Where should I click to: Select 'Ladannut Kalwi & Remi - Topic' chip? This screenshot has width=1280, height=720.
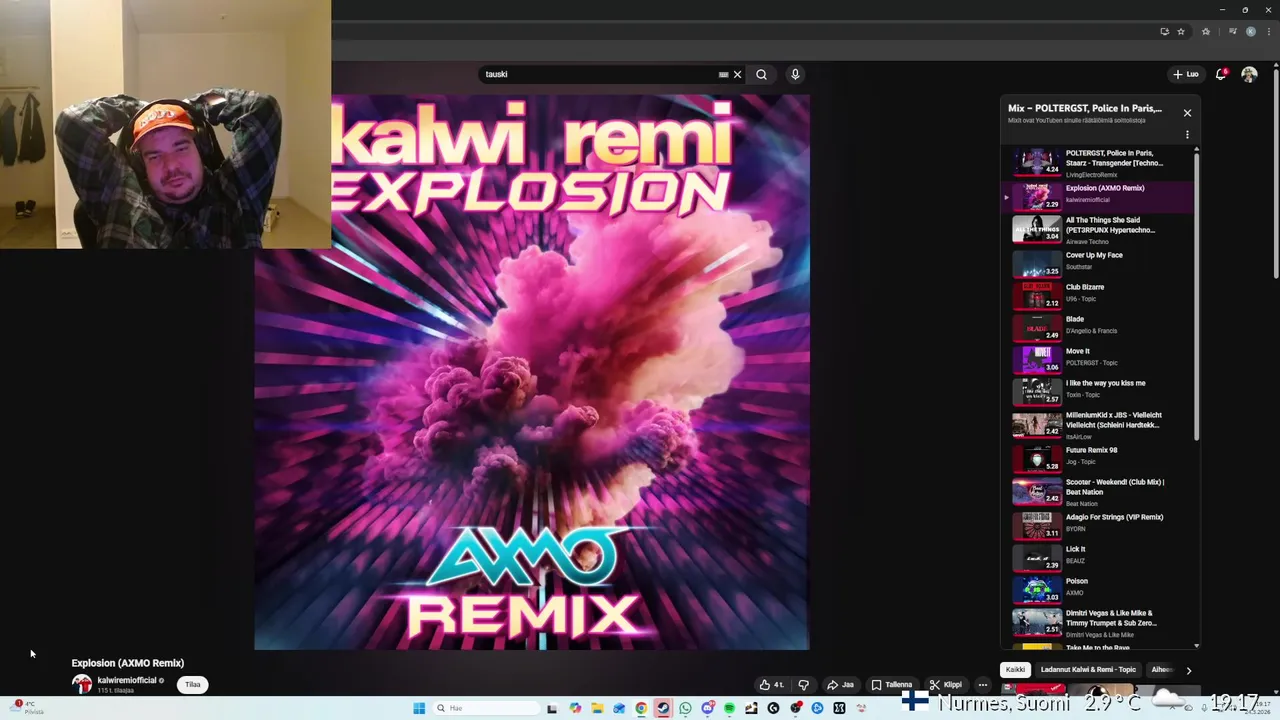pos(1088,670)
